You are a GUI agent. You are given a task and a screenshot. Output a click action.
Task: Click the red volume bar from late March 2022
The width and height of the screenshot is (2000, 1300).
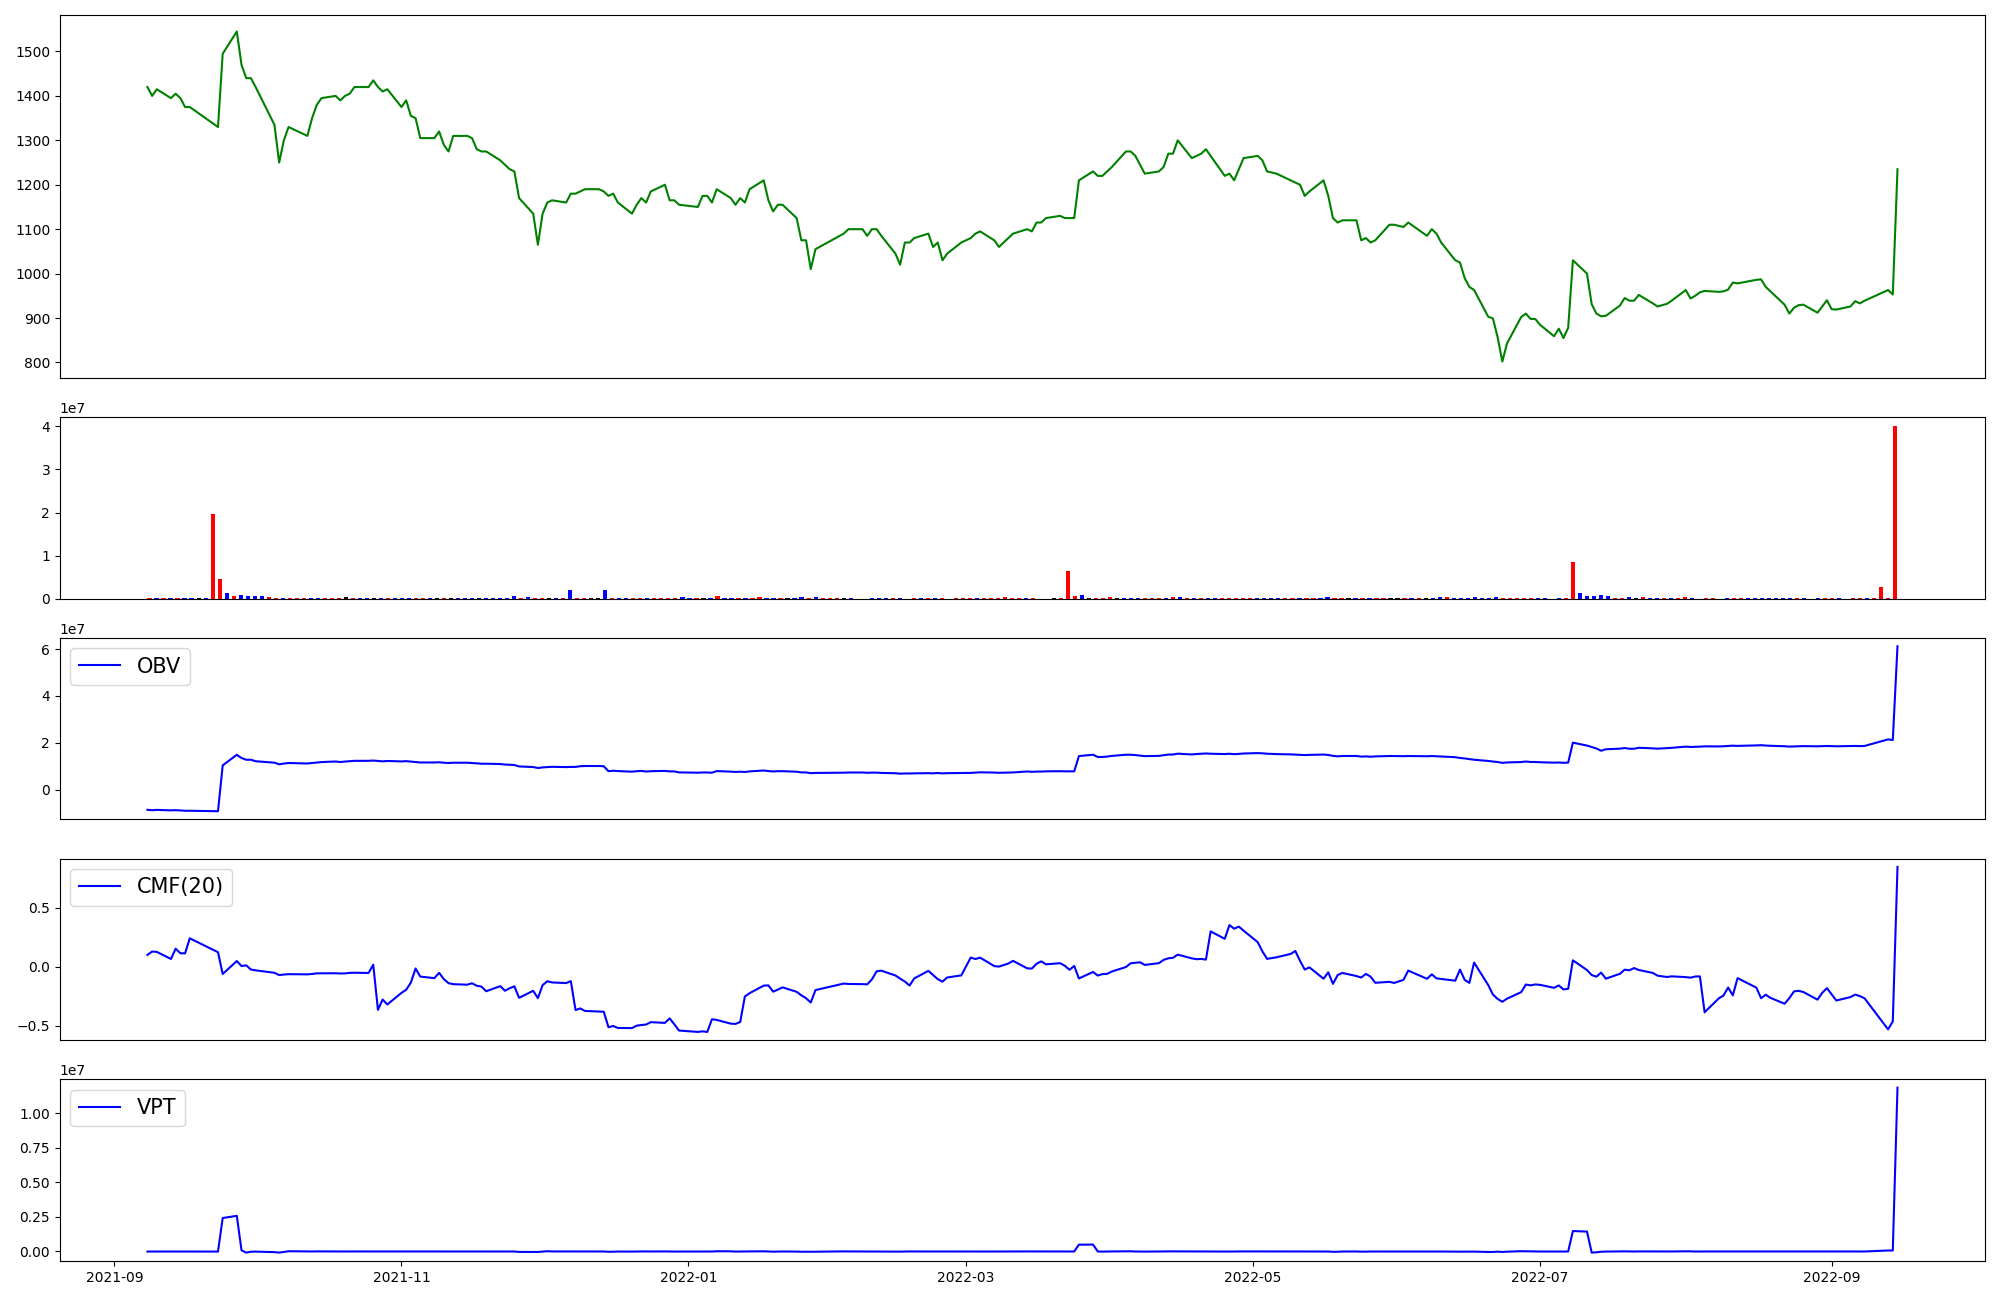point(1068,585)
